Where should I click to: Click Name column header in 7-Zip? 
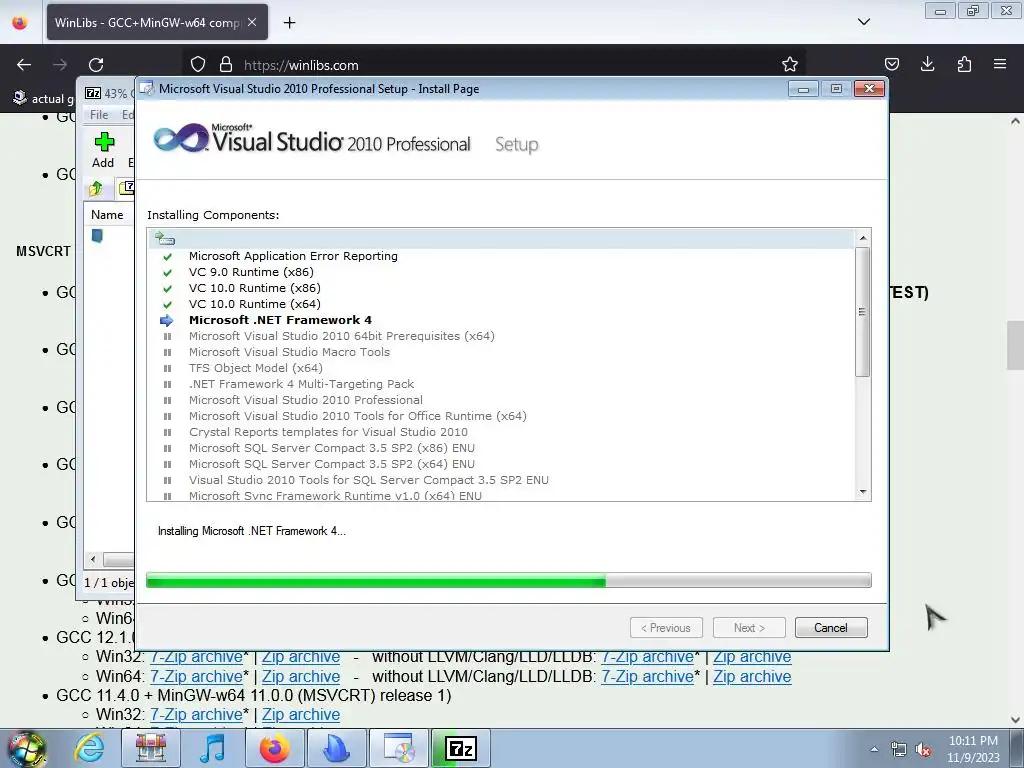107,215
